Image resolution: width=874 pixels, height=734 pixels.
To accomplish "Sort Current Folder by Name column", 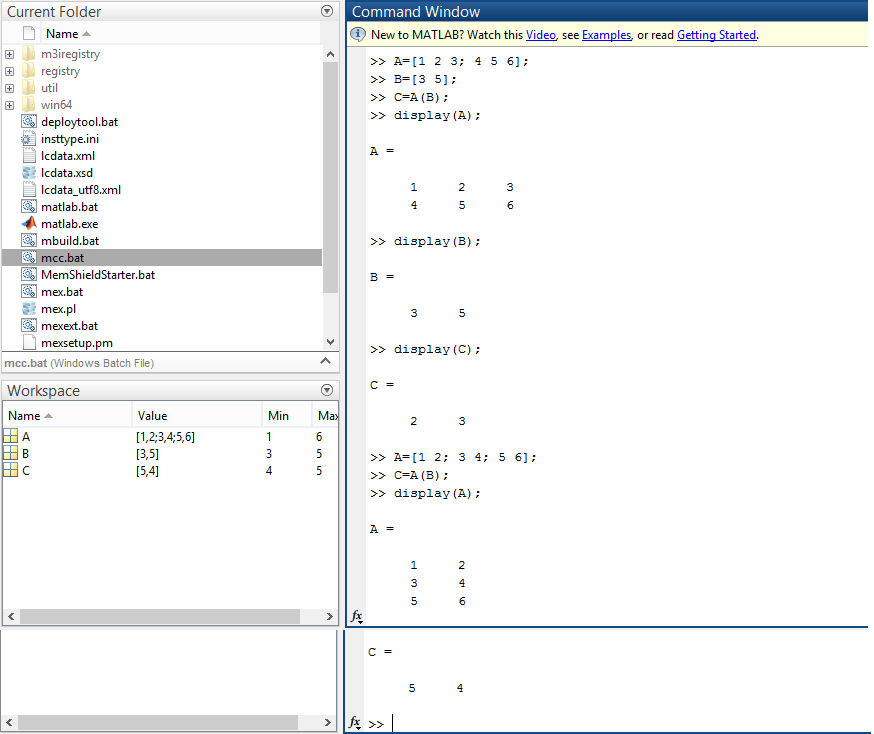I will 181,33.
